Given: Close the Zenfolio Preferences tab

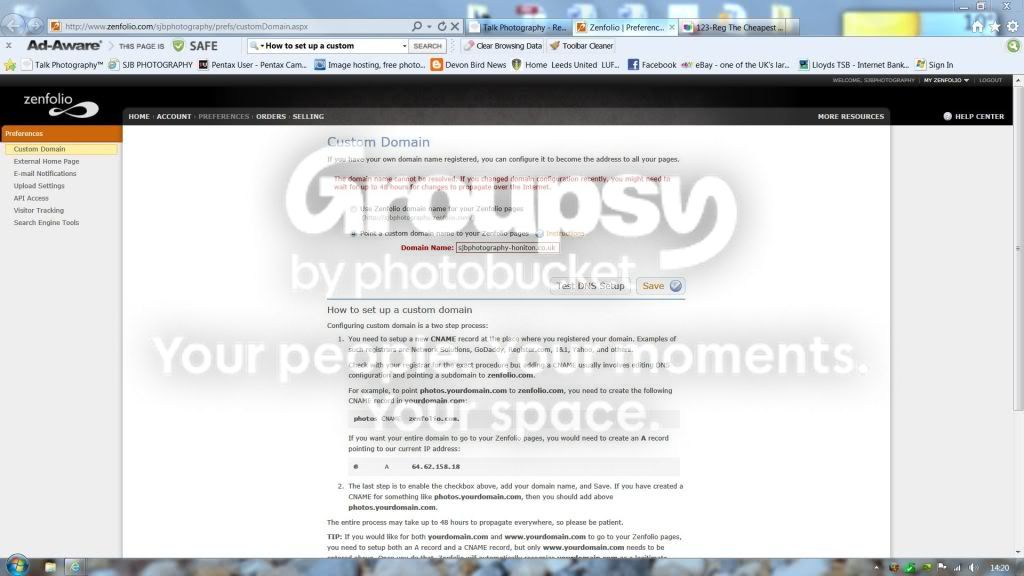Looking at the screenshot, I should (672, 27).
